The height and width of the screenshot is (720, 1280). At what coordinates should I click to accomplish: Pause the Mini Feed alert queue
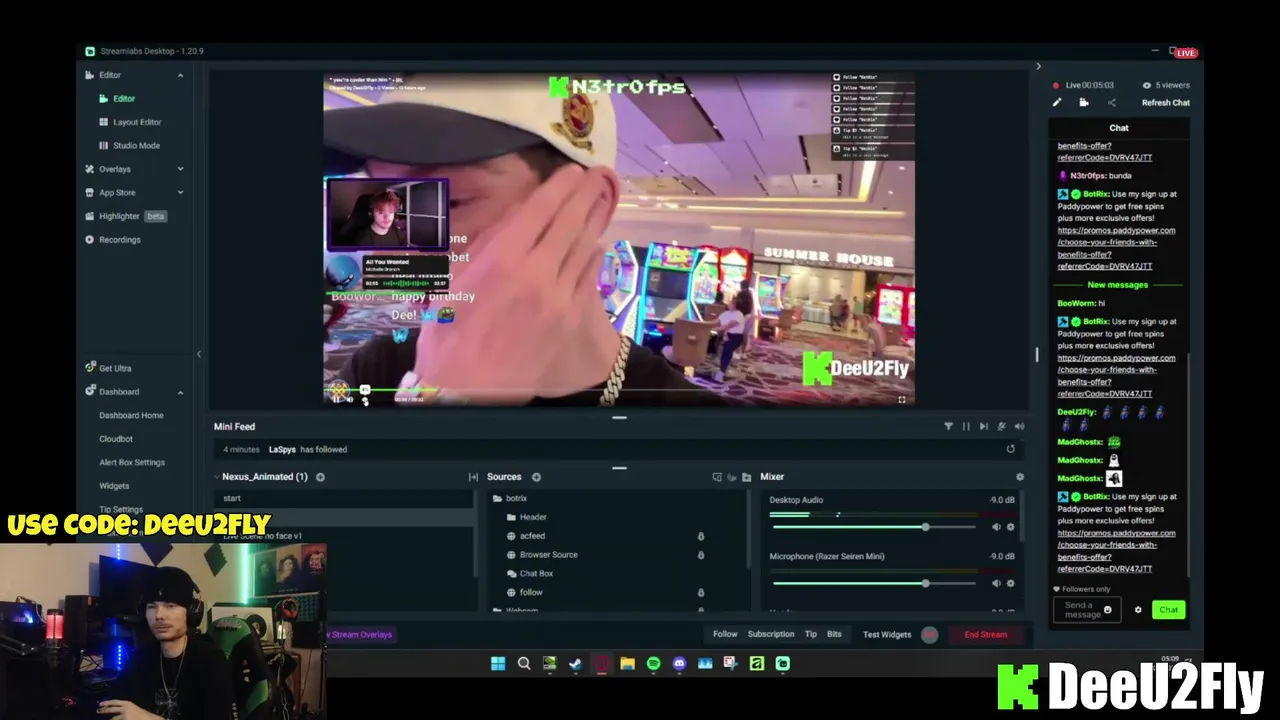[966, 426]
